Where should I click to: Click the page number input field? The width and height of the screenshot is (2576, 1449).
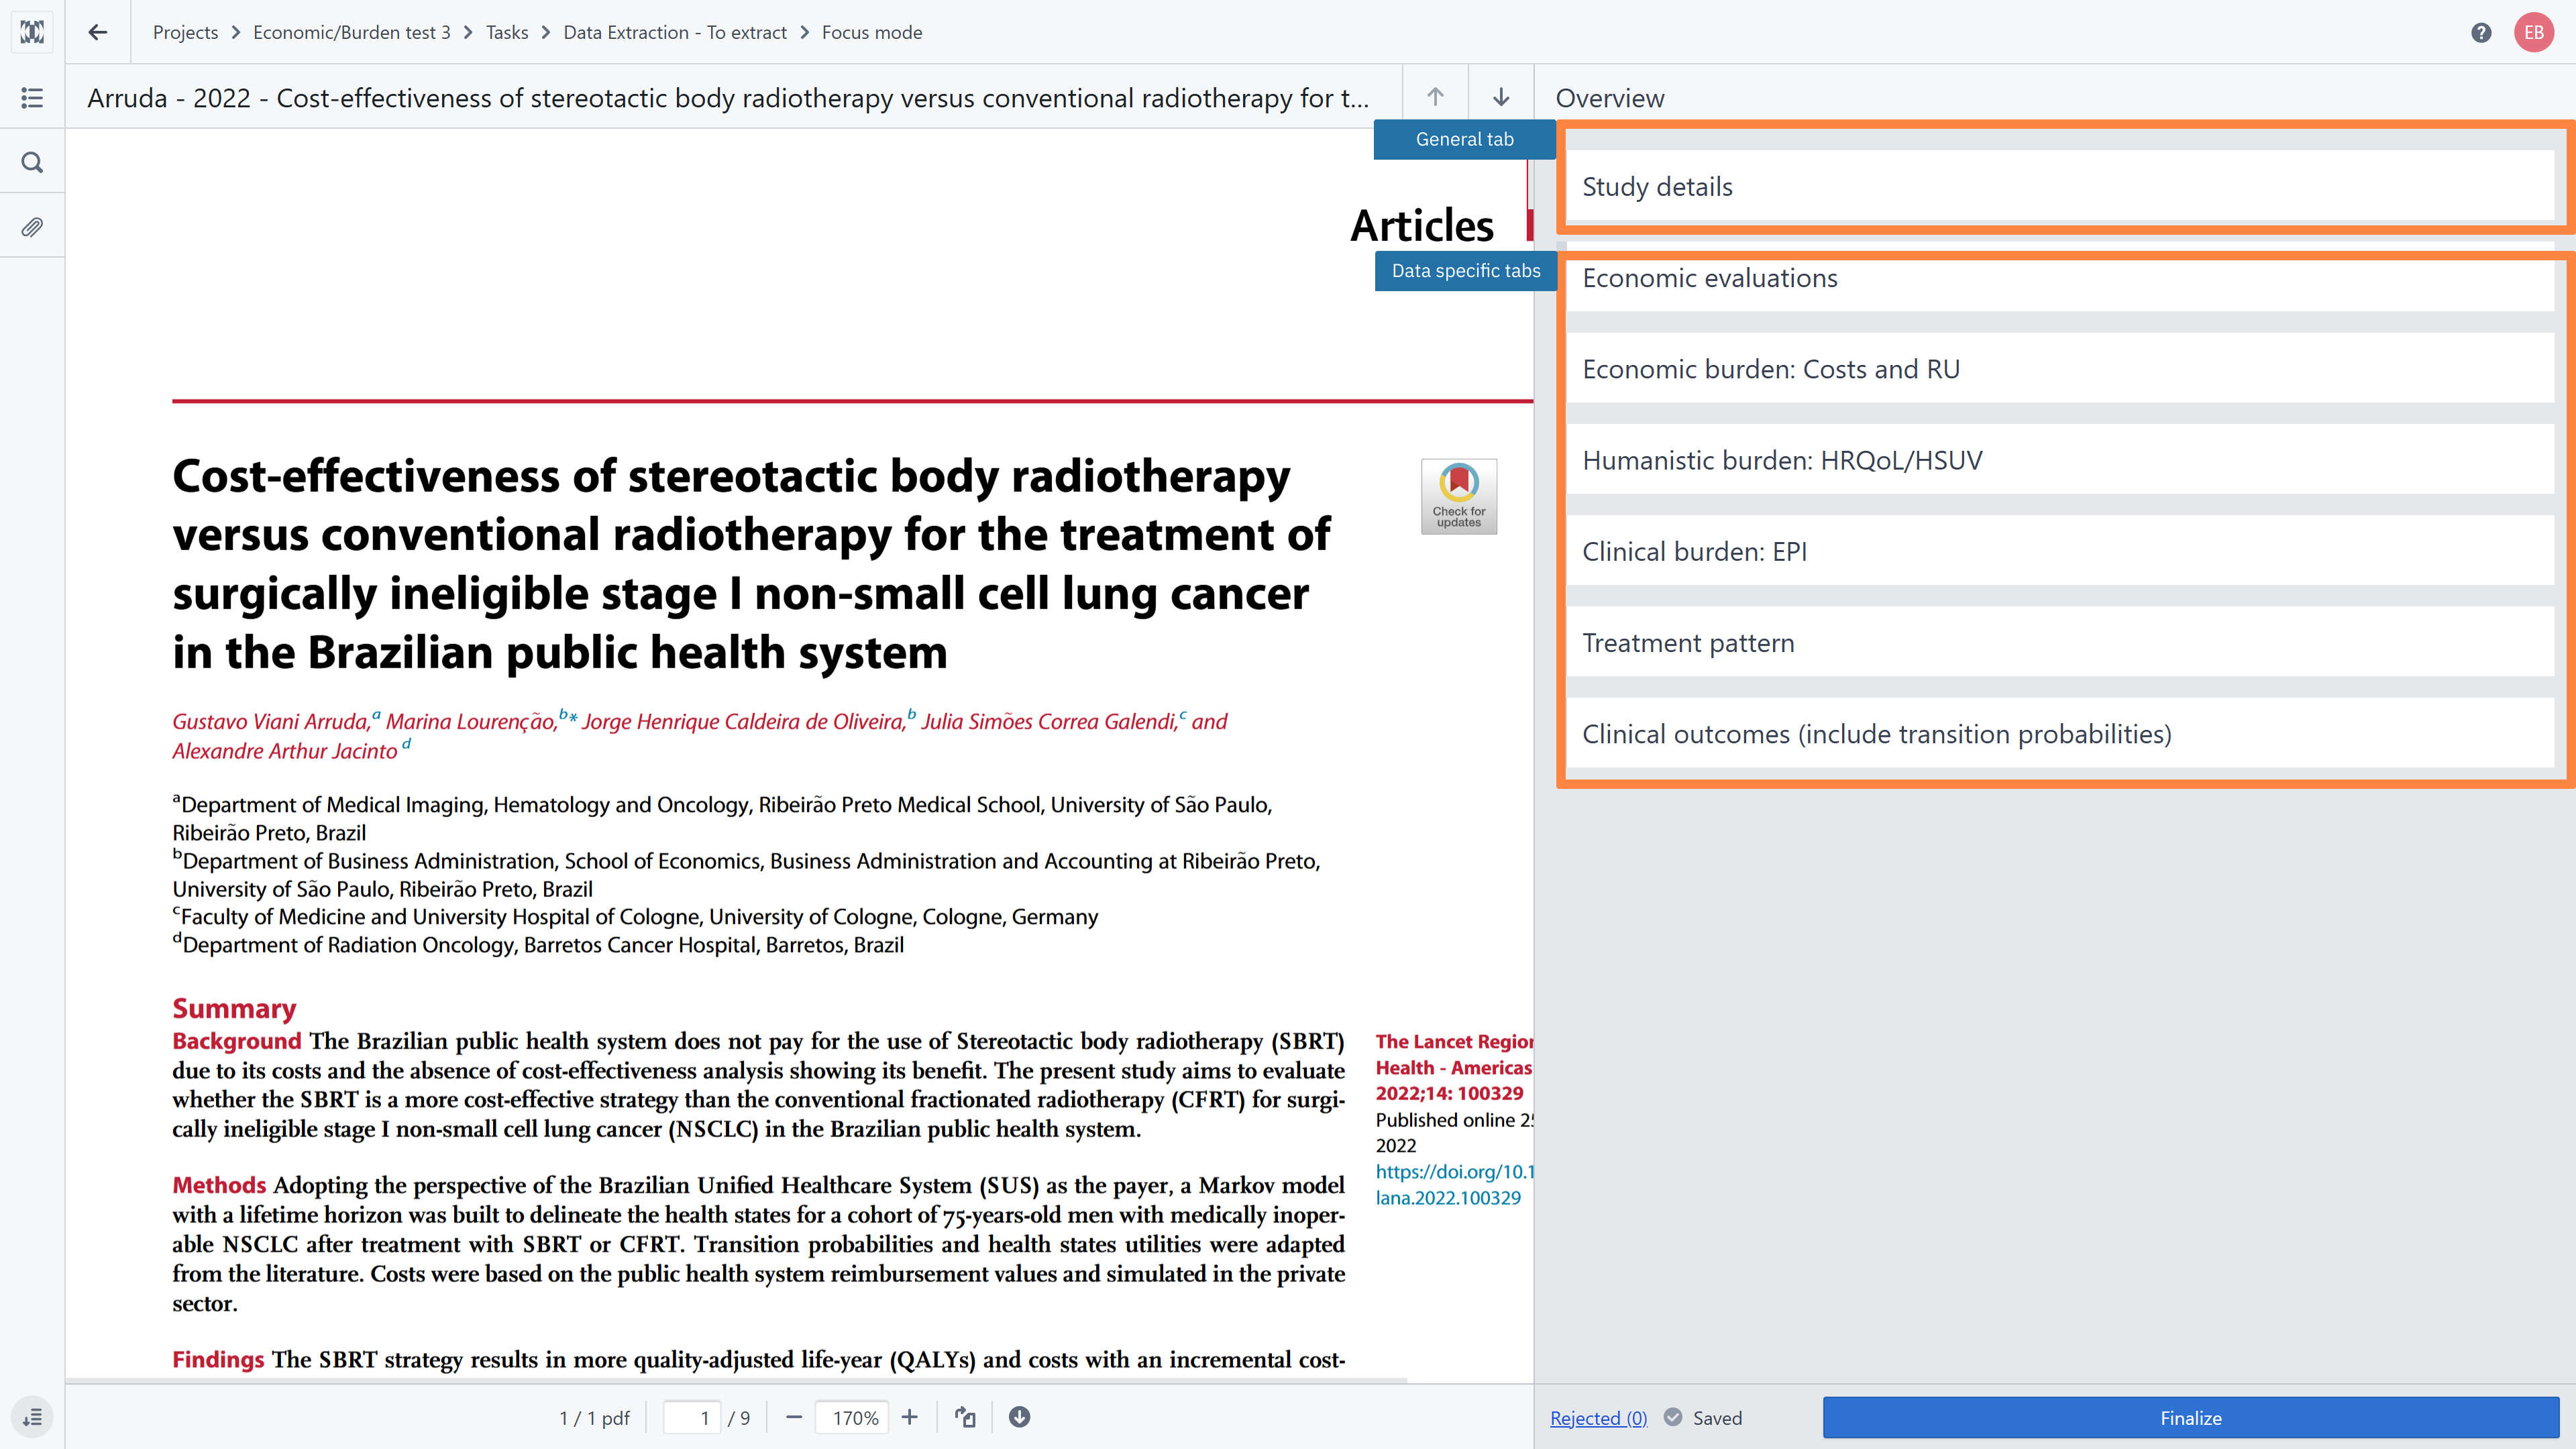pyautogui.click(x=692, y=1417)
